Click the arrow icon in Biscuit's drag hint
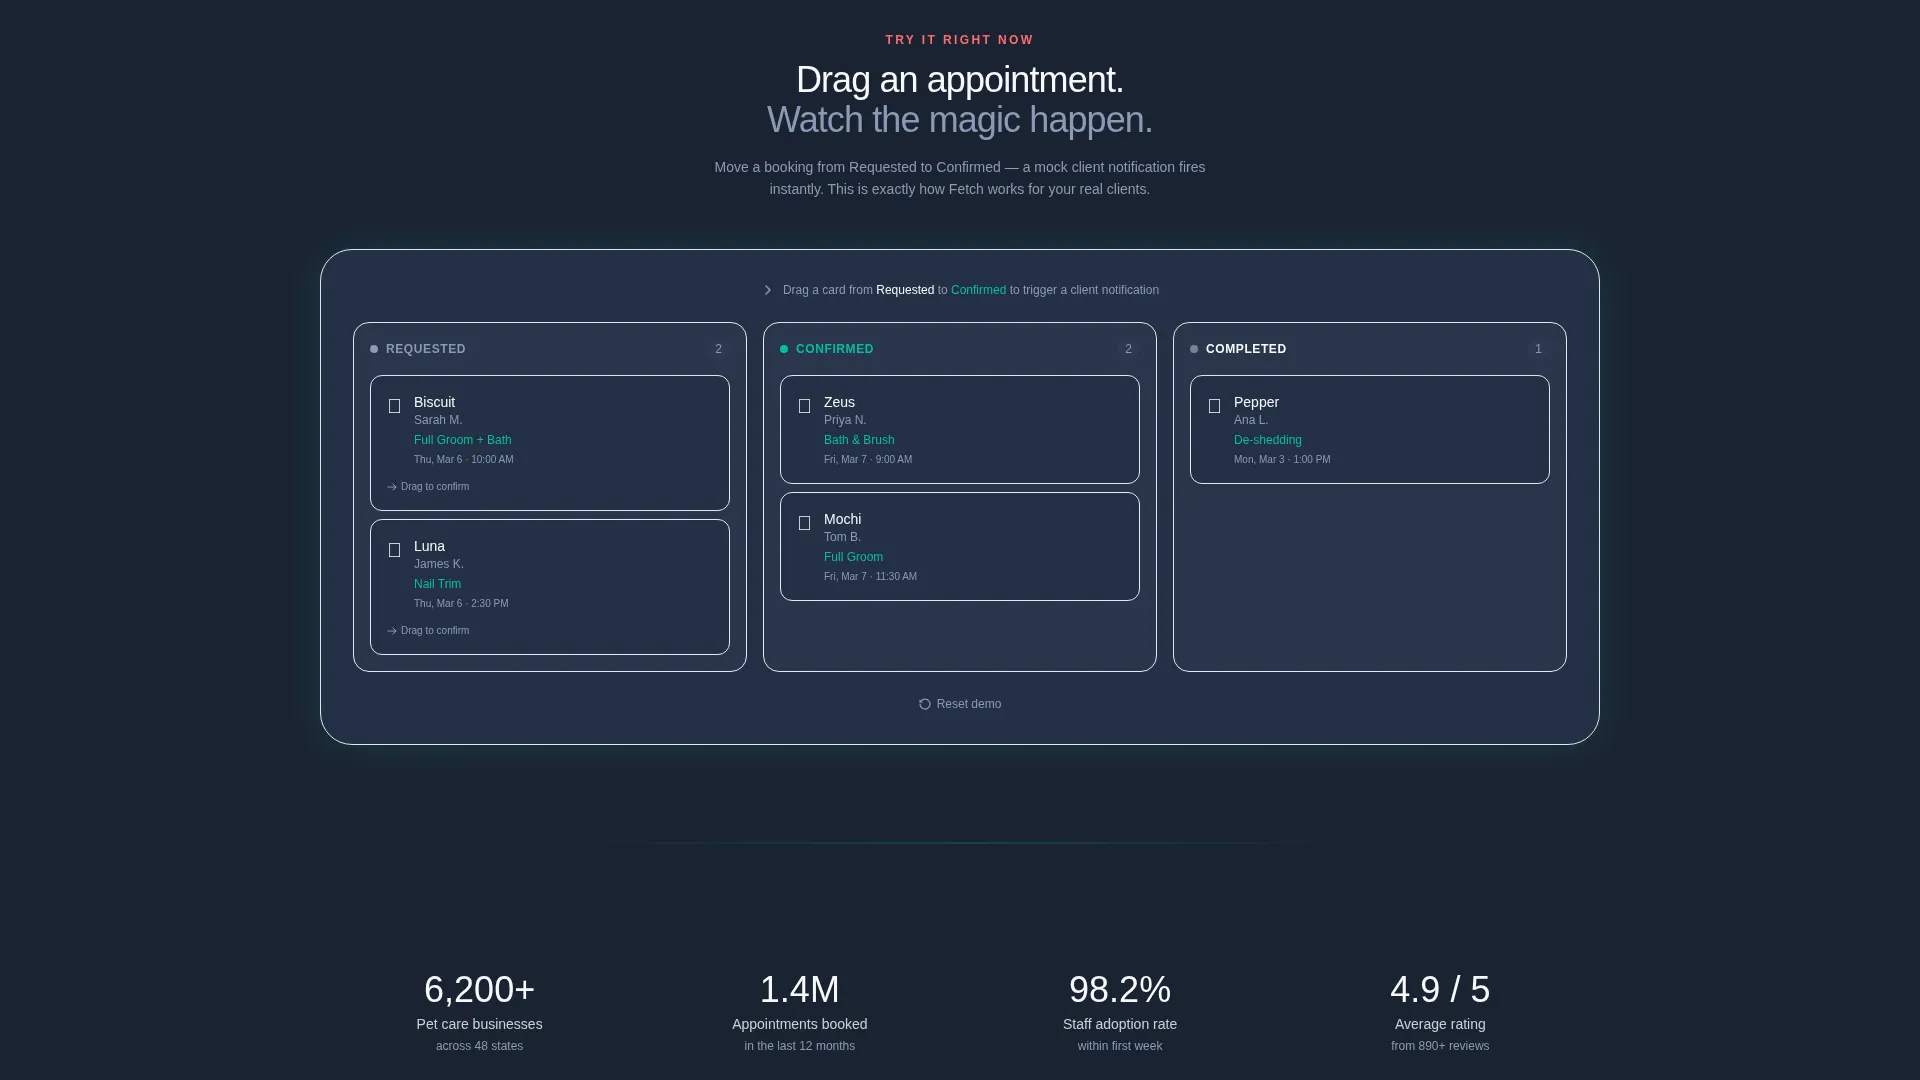The height and width of the screenshot is (1080, 1920). pyautogui.click(x=392, y=487)
